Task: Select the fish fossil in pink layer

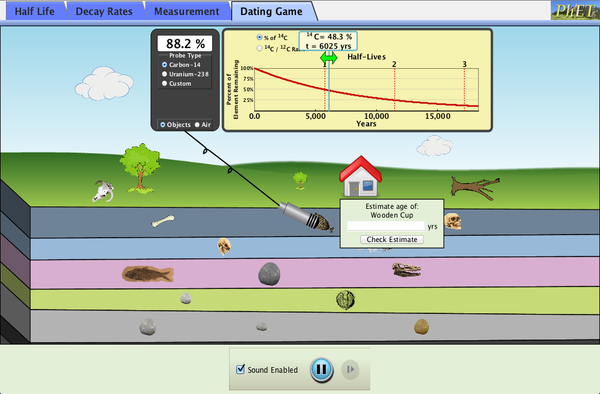Action: [148, 274]
